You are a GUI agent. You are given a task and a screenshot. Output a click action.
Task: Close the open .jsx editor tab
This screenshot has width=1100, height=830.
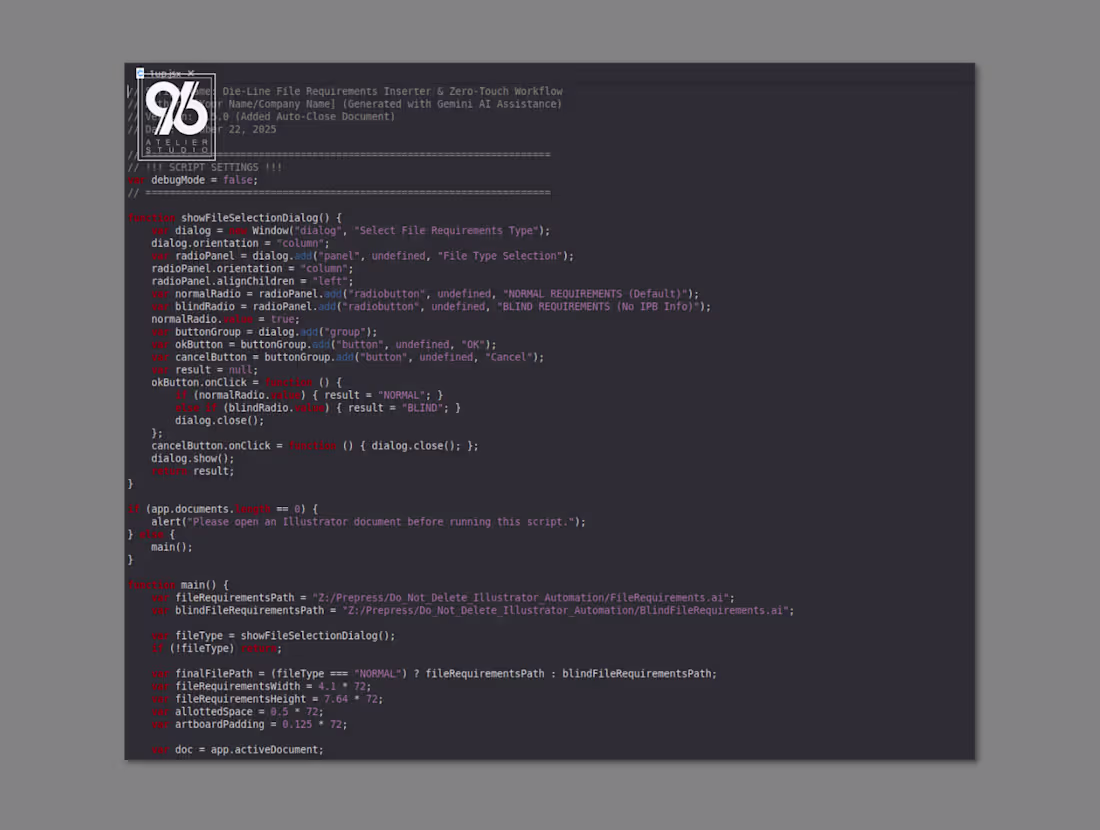(x=191, y=73)
